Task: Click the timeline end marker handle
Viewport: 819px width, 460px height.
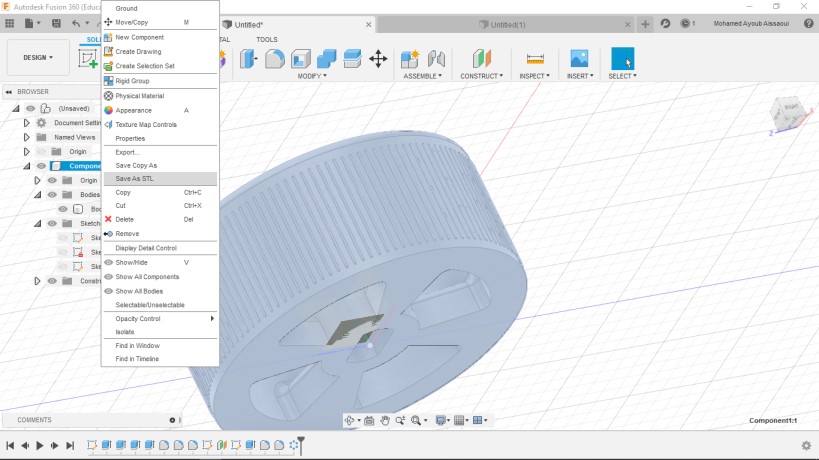Action: pyautogui.click(x=301, y=445)
